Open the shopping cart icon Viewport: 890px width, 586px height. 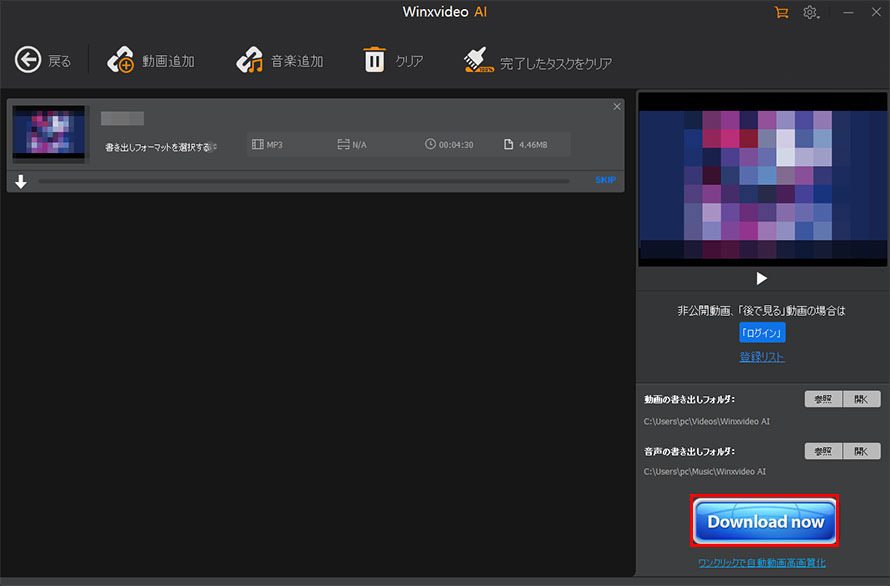coord(781,12)
